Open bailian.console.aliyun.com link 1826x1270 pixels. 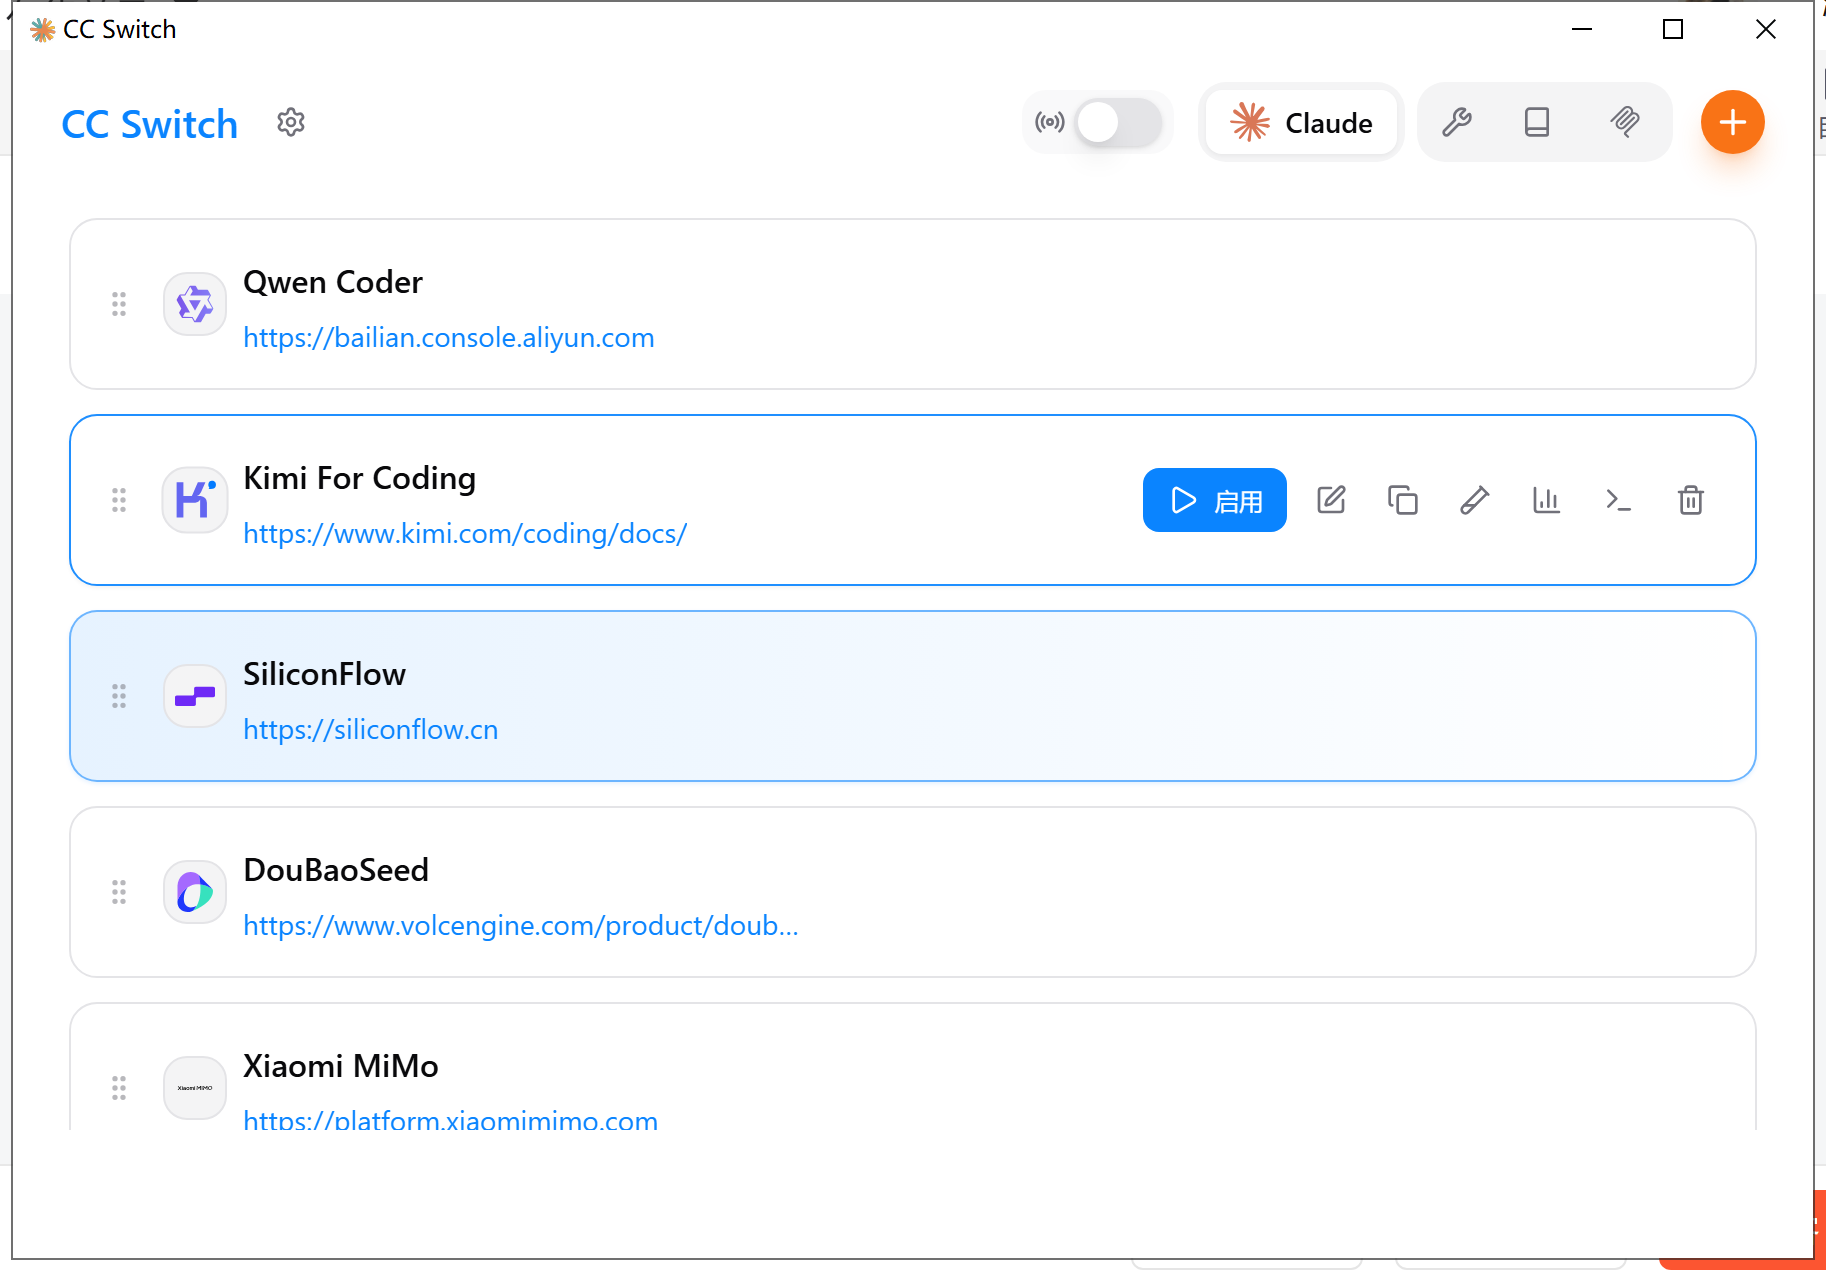pyautogui.click(x=449, y=338)
